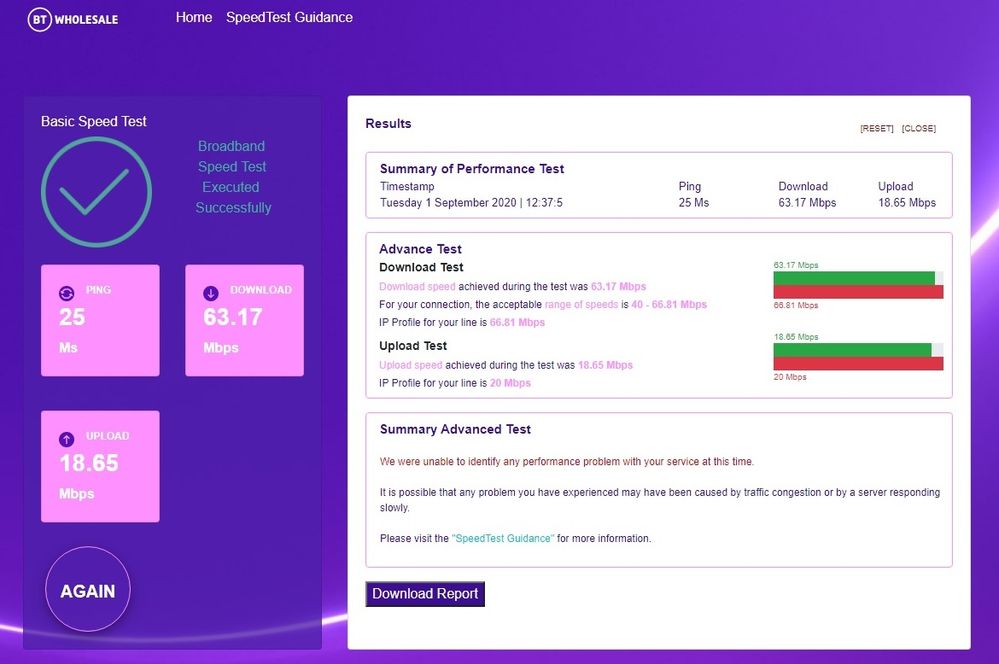
Task: Select the 63.17 Mbps download tile
Action: (x=244, y=320)
